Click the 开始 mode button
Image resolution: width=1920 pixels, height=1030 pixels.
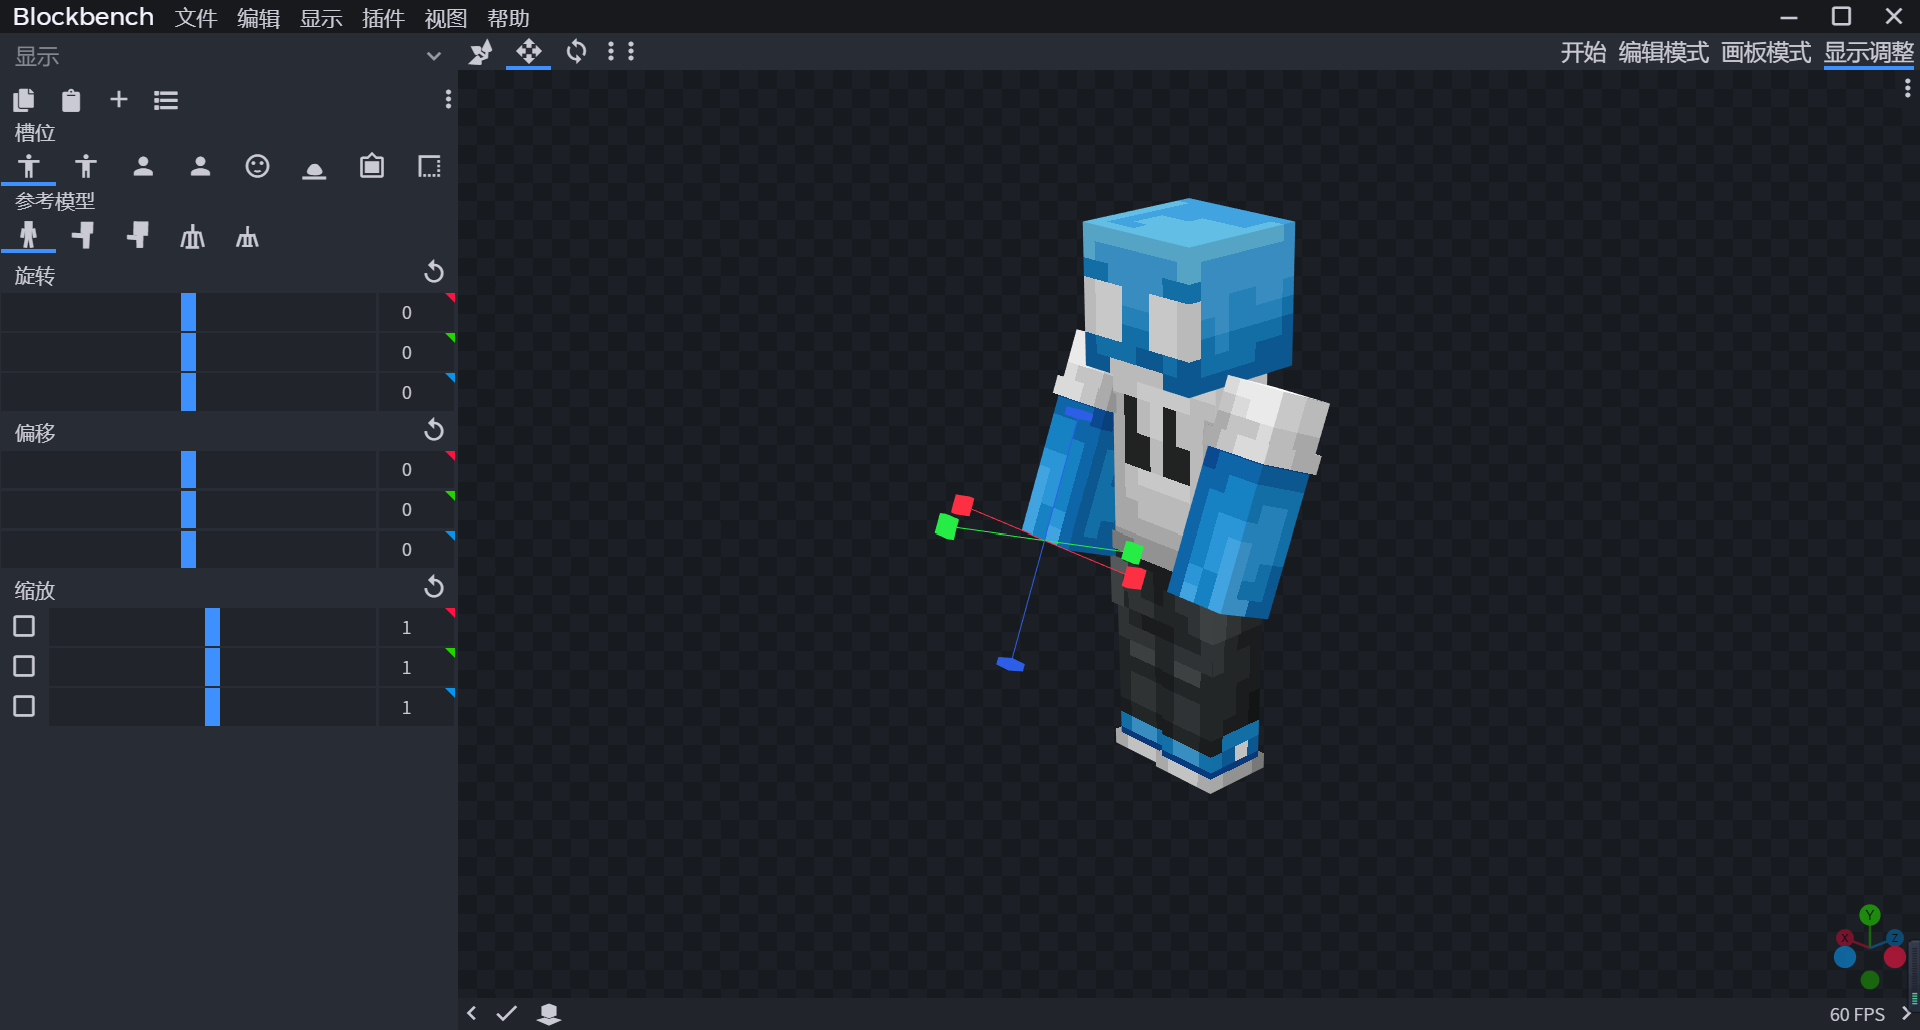[x=1583, y=52]
